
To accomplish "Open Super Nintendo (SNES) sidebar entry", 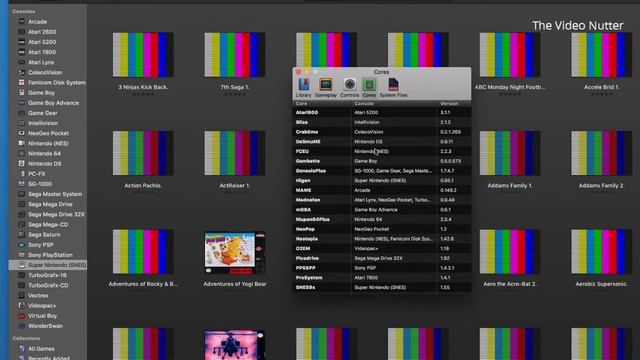I will (x=48, y=265).
